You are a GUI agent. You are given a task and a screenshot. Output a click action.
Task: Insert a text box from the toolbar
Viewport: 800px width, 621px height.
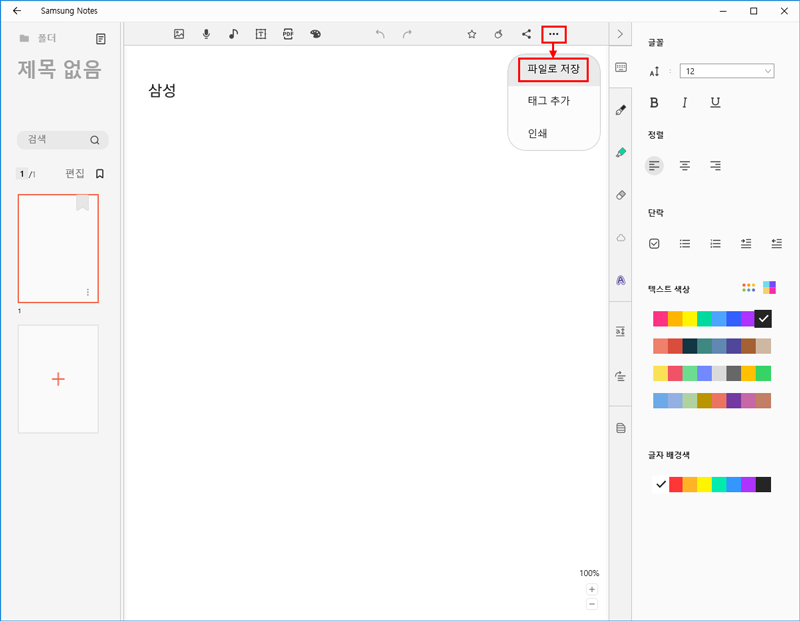coord(261,34)
